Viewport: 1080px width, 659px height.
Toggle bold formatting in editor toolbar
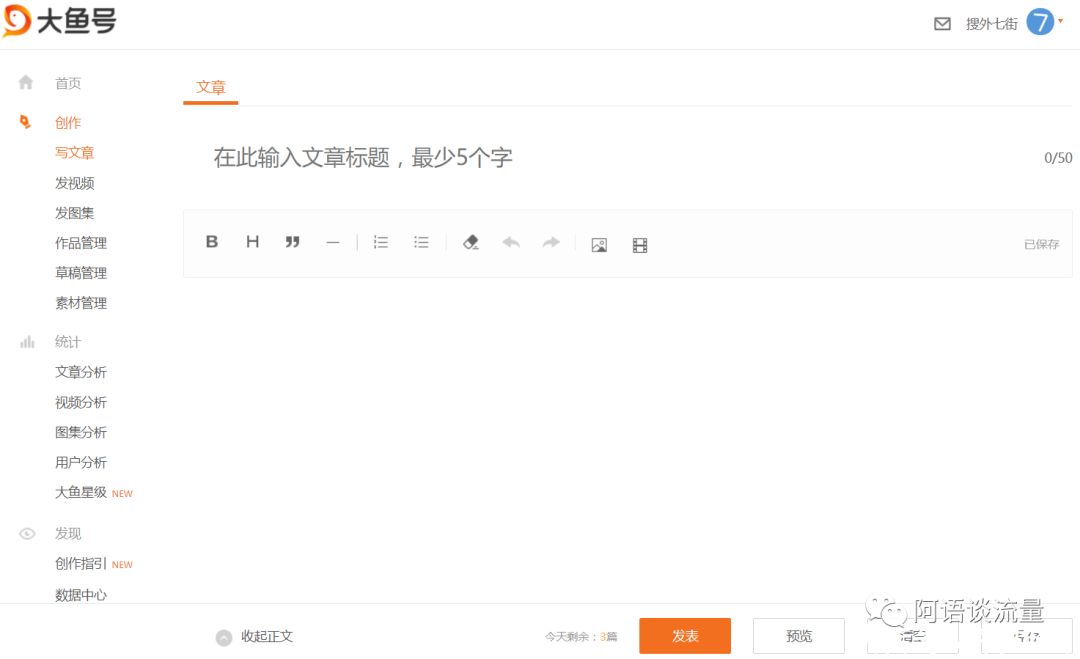tap(212, 242)
